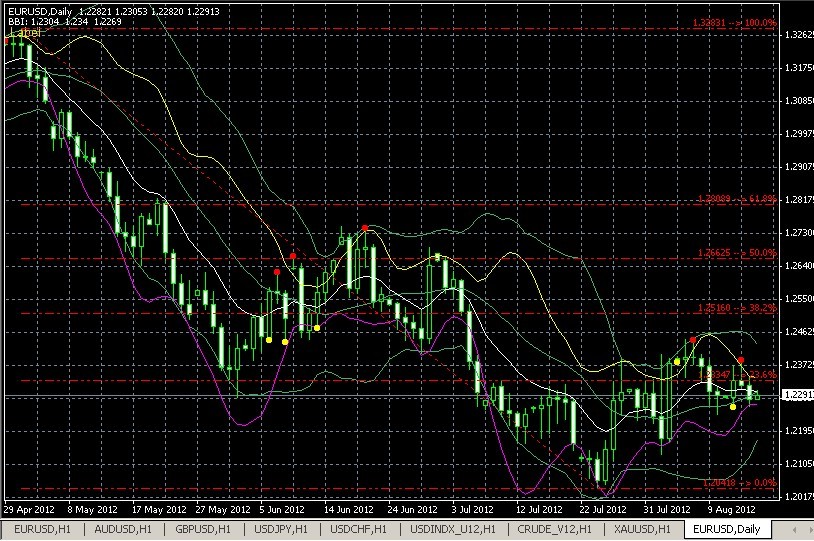Click the 27 May 2012 date label
The height and width of the screenshot is (541, 814).
tap(223, 510)
